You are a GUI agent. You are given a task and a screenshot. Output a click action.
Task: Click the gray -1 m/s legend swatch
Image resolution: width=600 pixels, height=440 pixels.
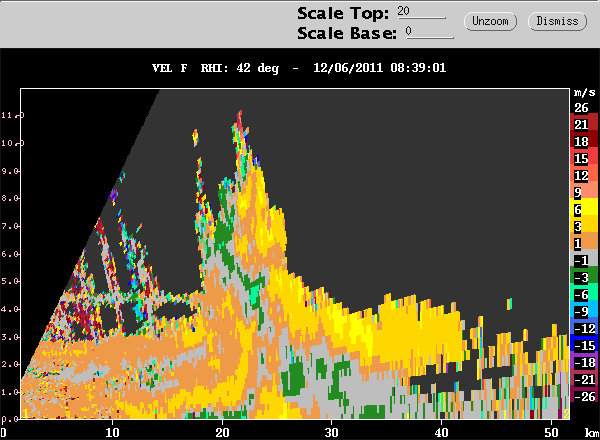(580, 260)
